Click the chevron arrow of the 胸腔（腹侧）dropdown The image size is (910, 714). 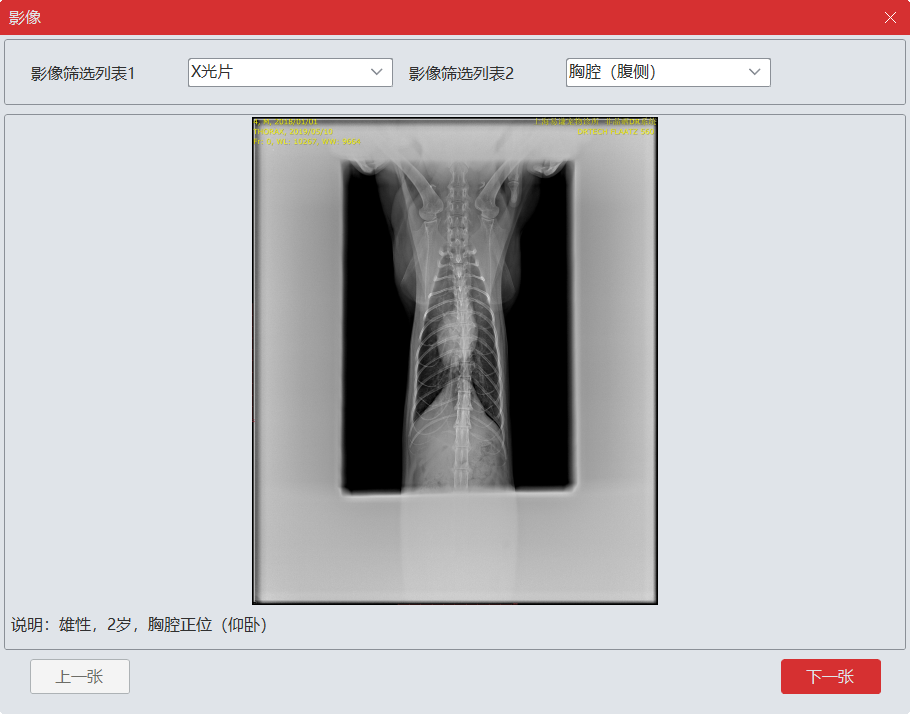click(755, 72)
